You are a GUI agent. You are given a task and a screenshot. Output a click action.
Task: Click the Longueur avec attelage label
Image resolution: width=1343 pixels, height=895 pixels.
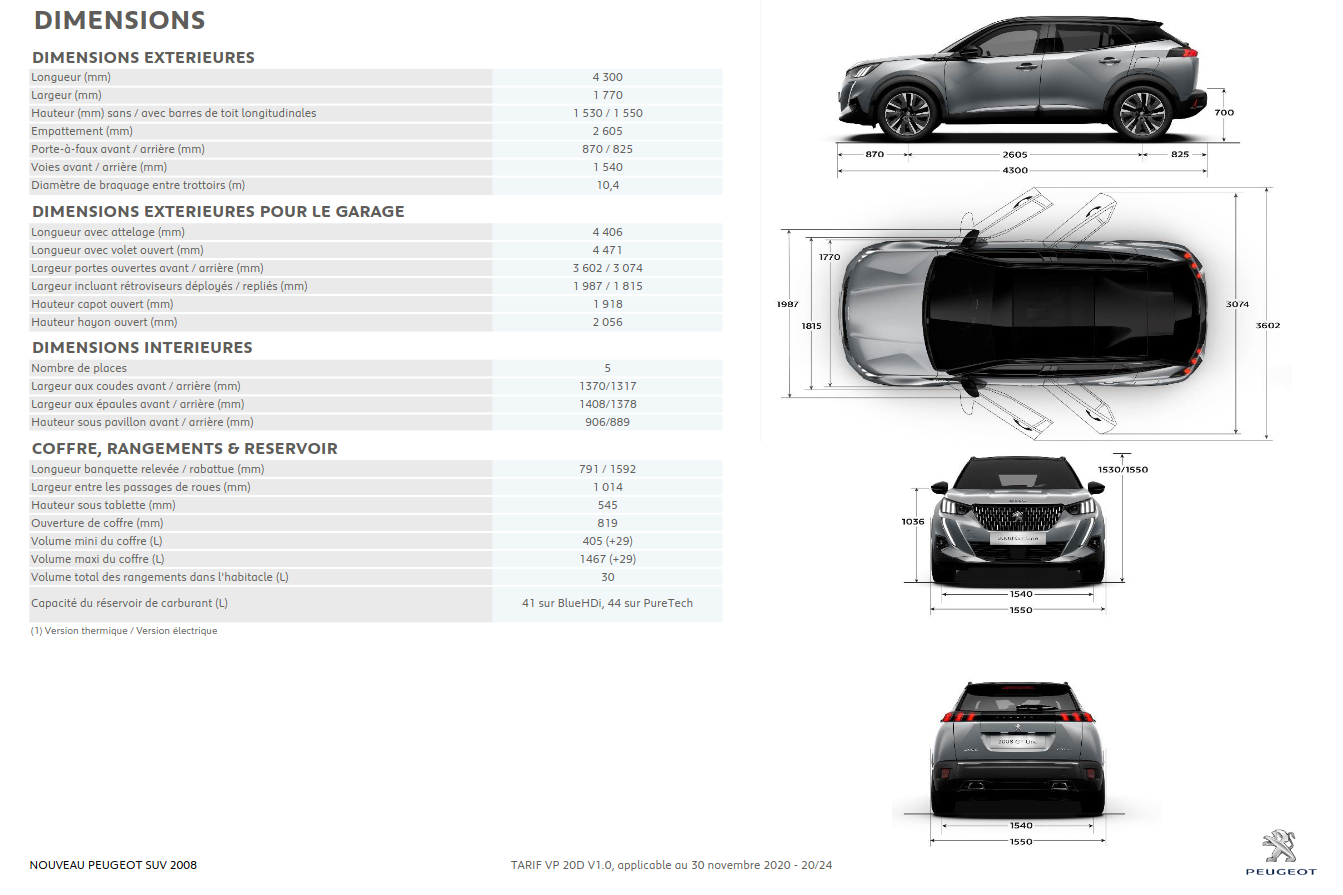(x=108, y=232)
